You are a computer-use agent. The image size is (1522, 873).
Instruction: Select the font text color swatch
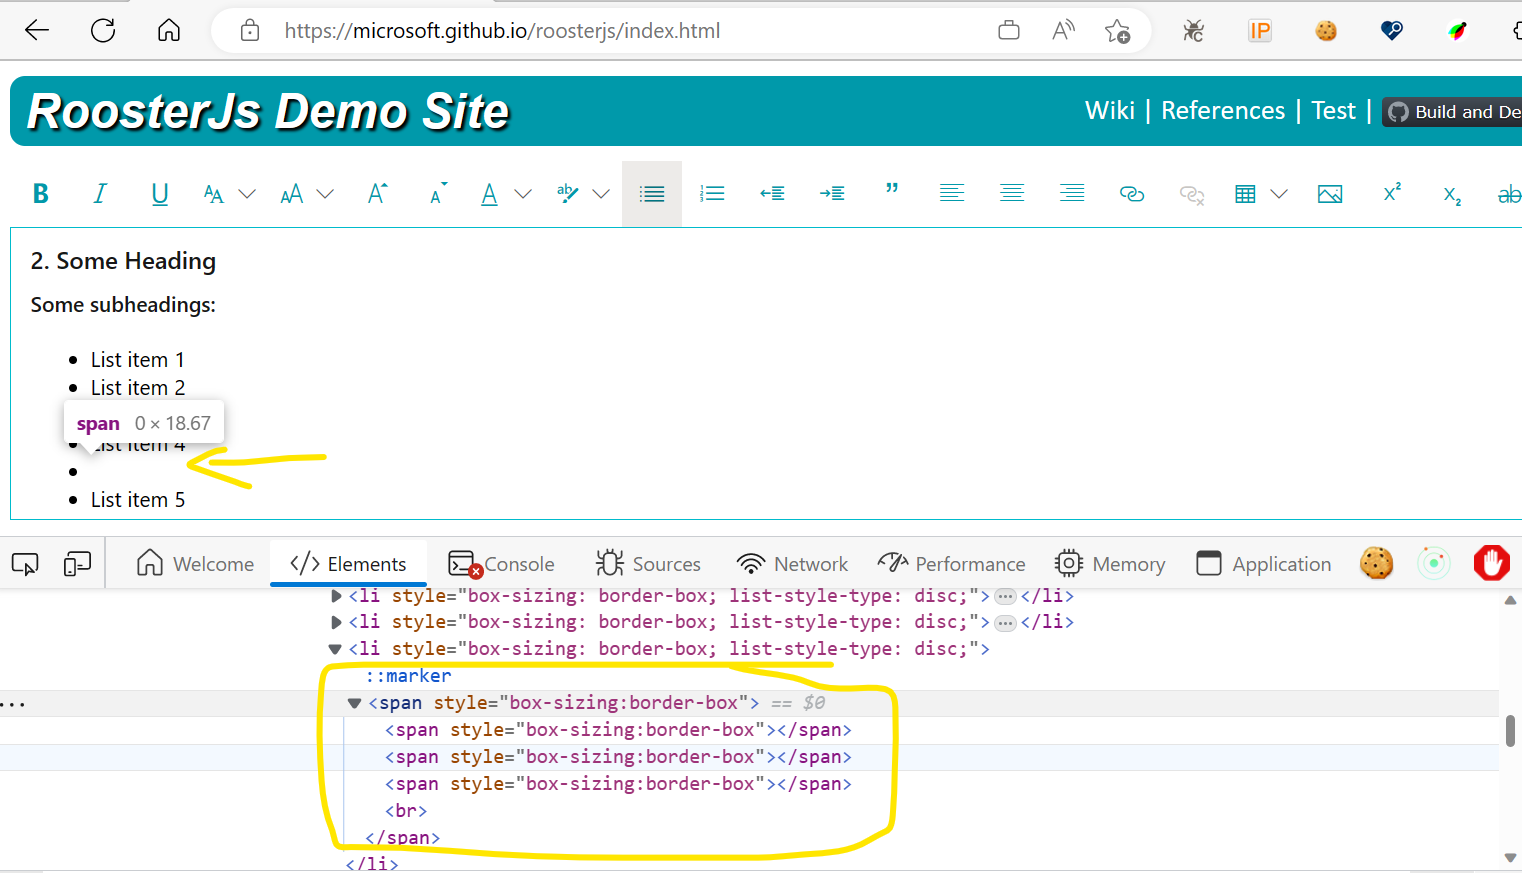click(x=489, y=193)
